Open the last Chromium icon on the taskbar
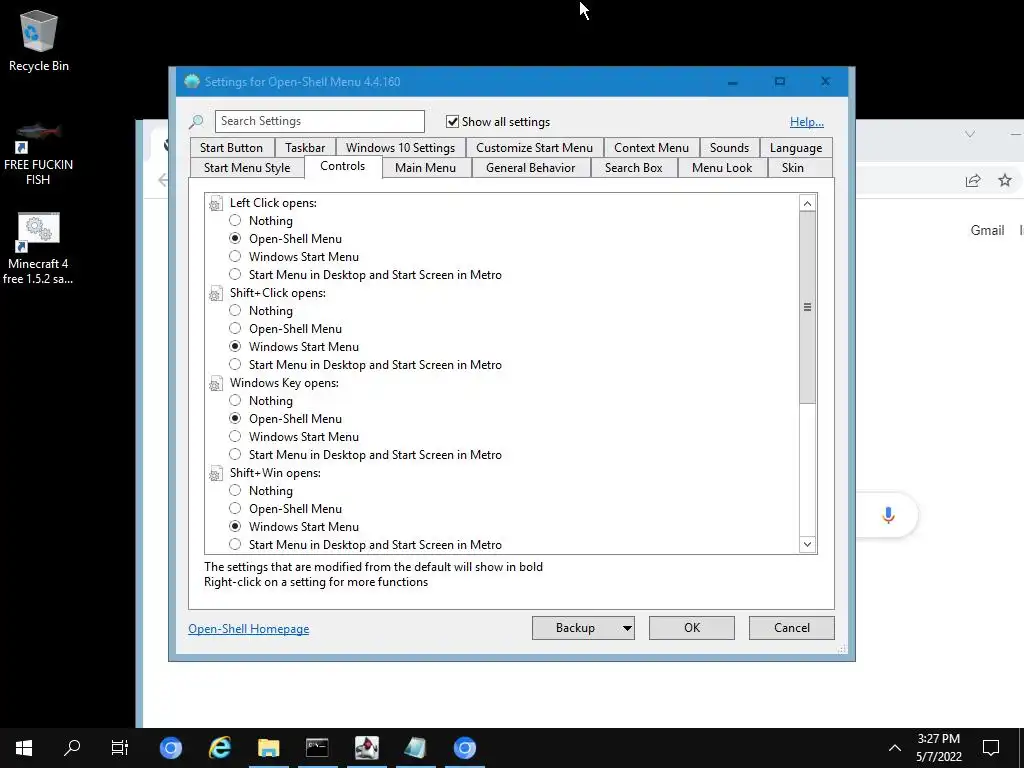1024x768 pixels. 464,748
